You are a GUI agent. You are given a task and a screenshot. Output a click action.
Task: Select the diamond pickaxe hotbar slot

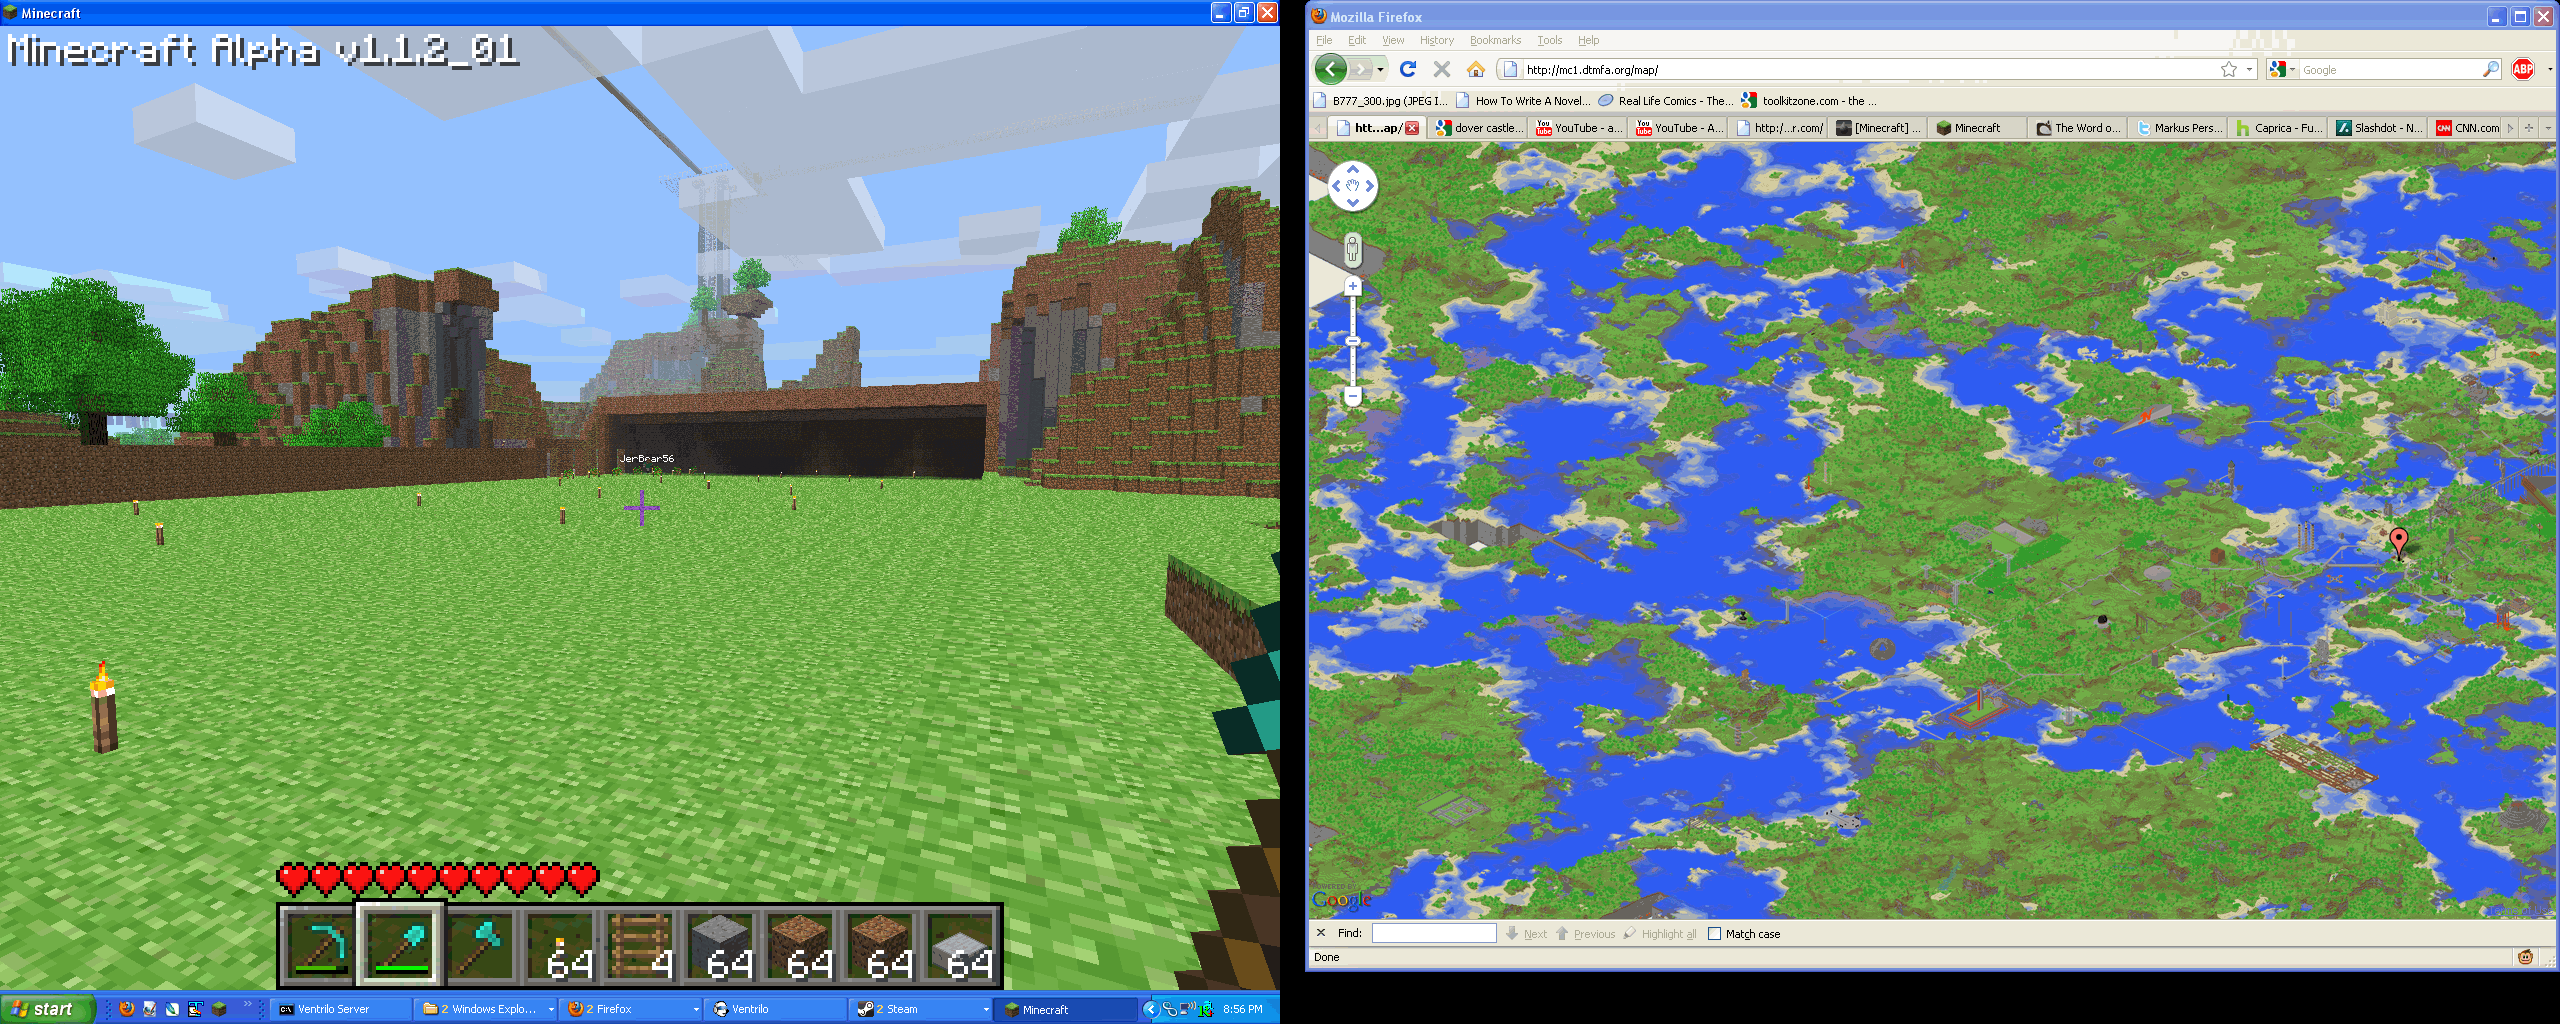point(320,945)
